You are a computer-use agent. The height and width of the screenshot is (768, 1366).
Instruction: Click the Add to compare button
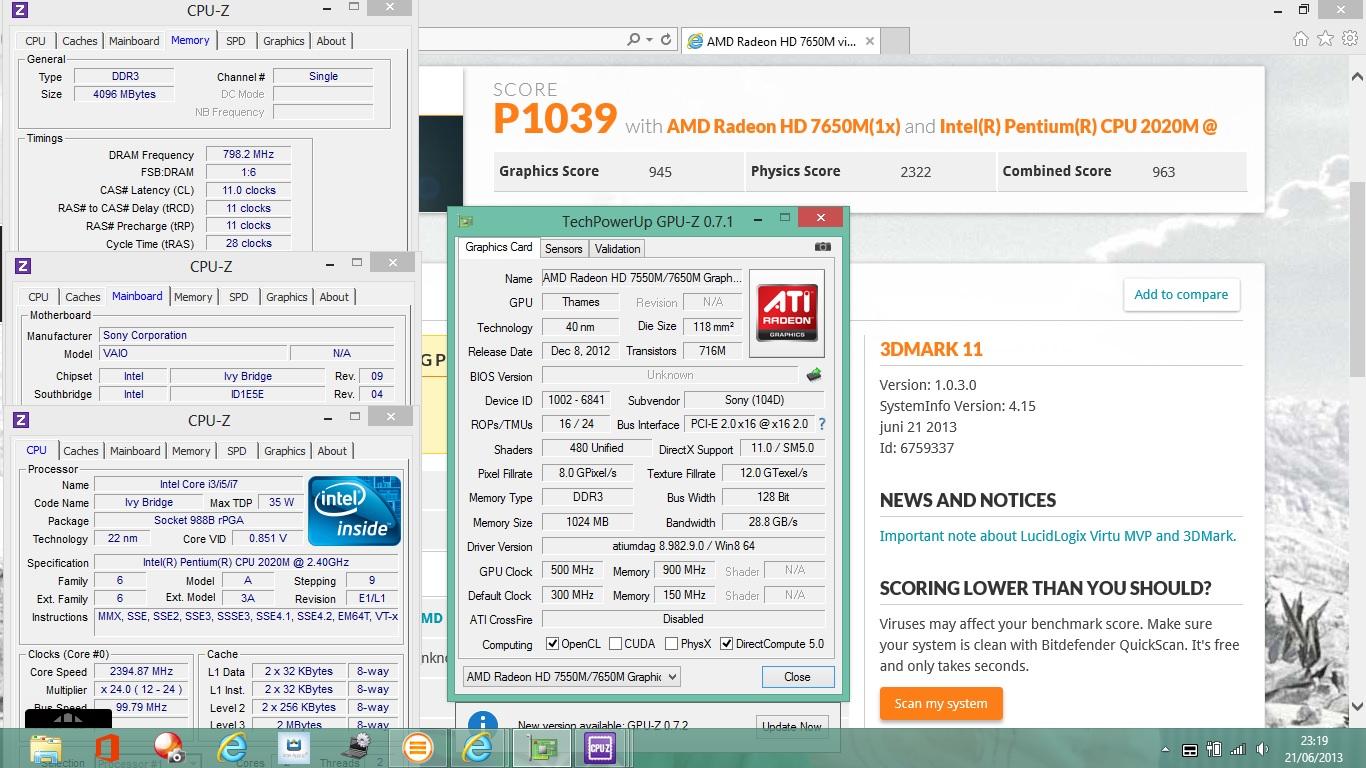coord(1181,295)
